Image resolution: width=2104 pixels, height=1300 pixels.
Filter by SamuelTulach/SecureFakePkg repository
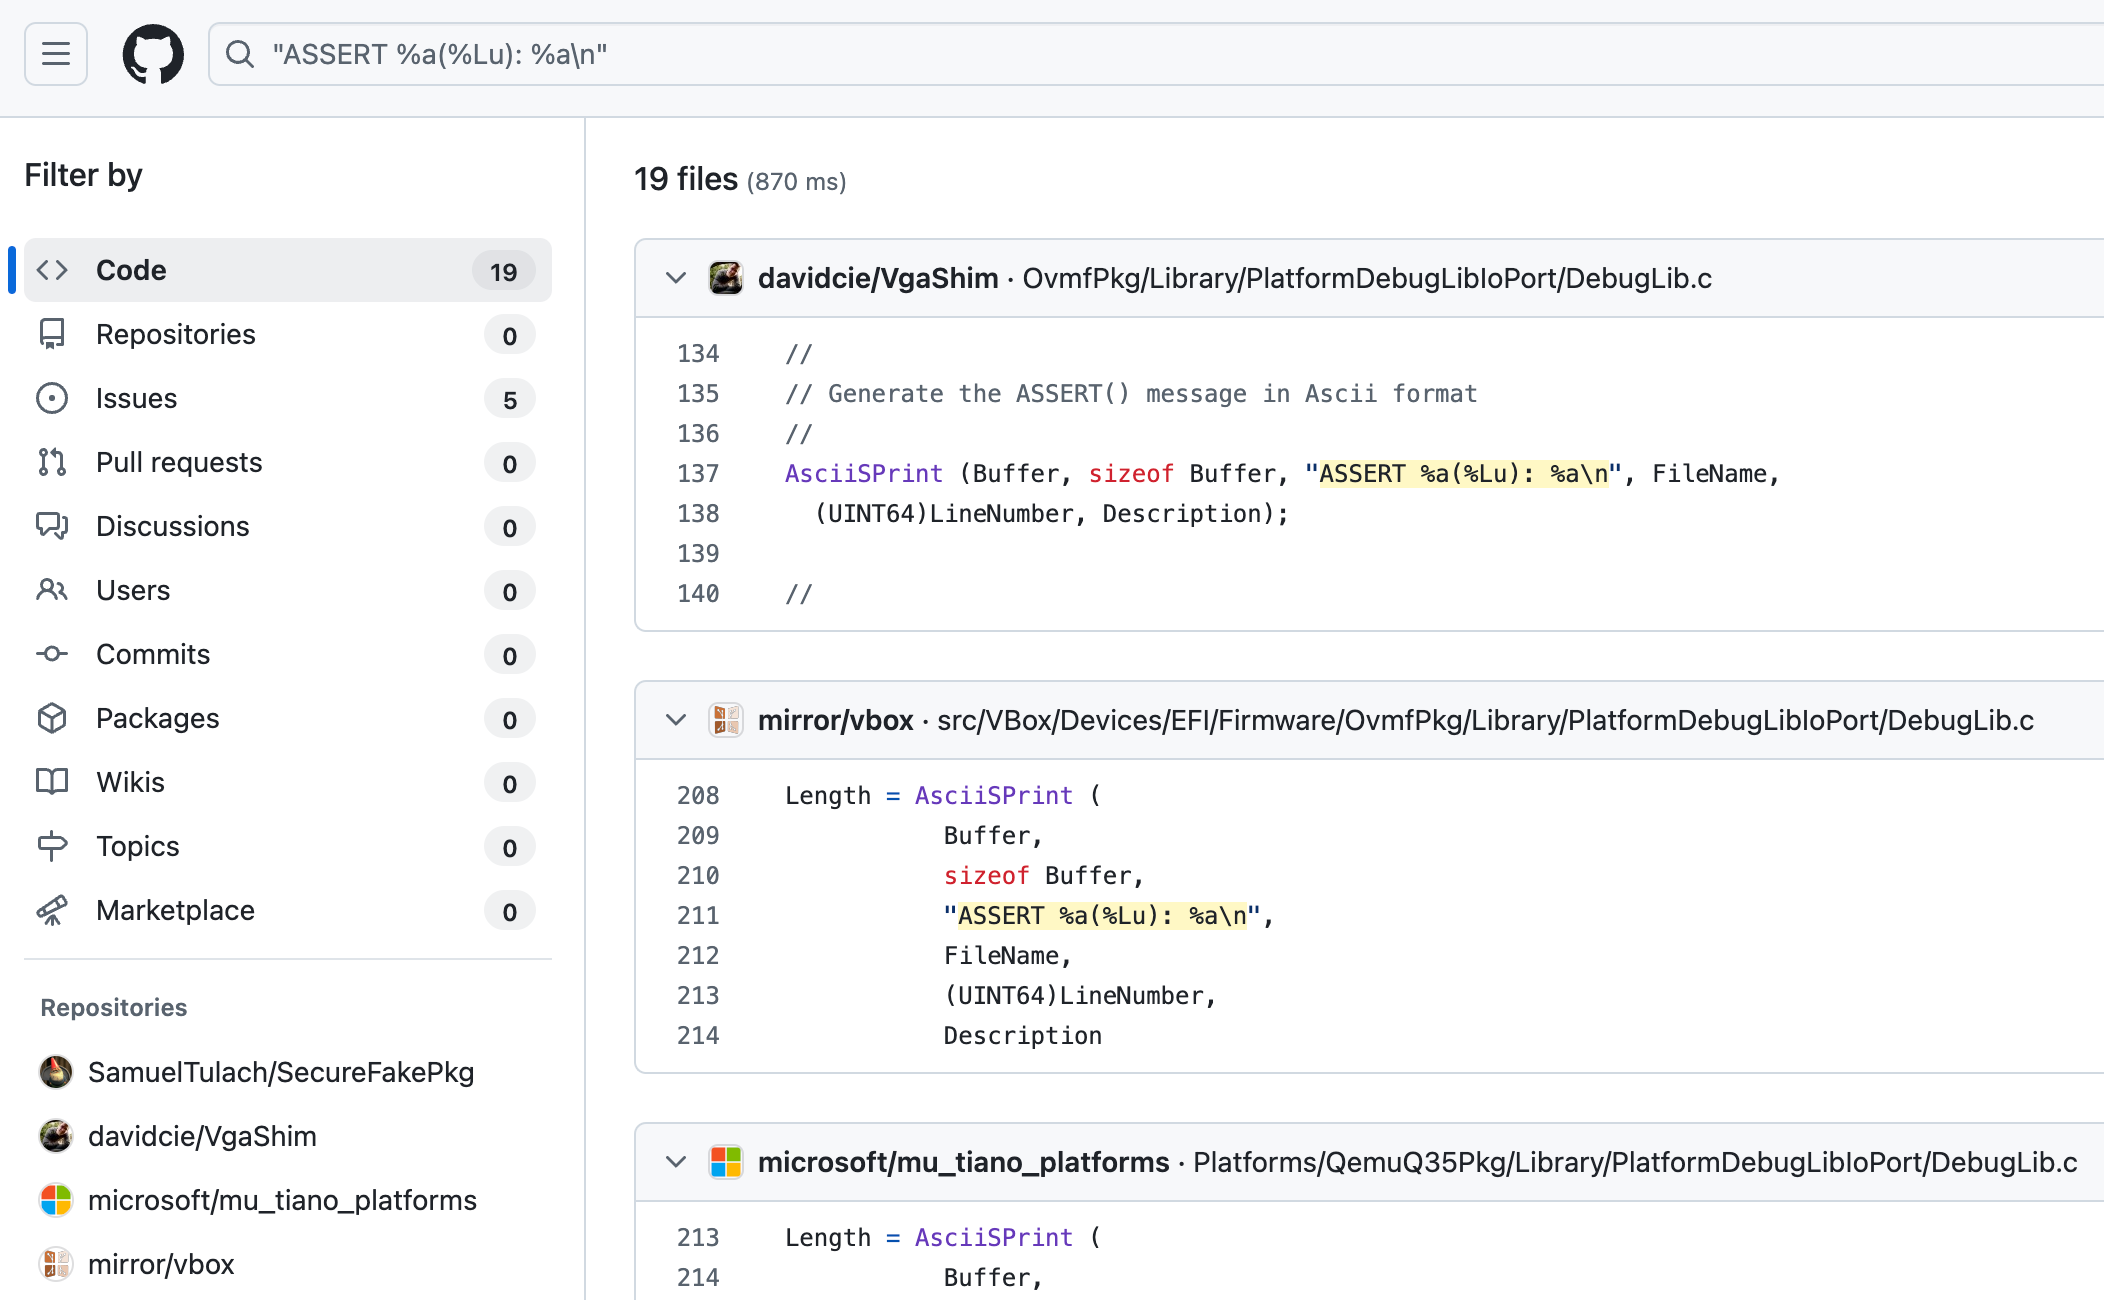point(280,1072)
